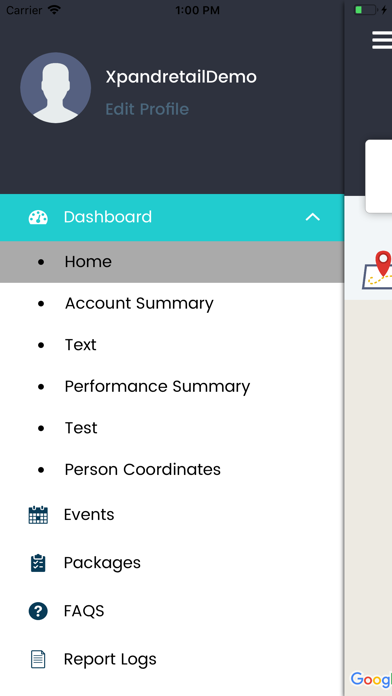Tap the Wi-Fi signal icon
392x696 pixels.
tap(55, 10)
